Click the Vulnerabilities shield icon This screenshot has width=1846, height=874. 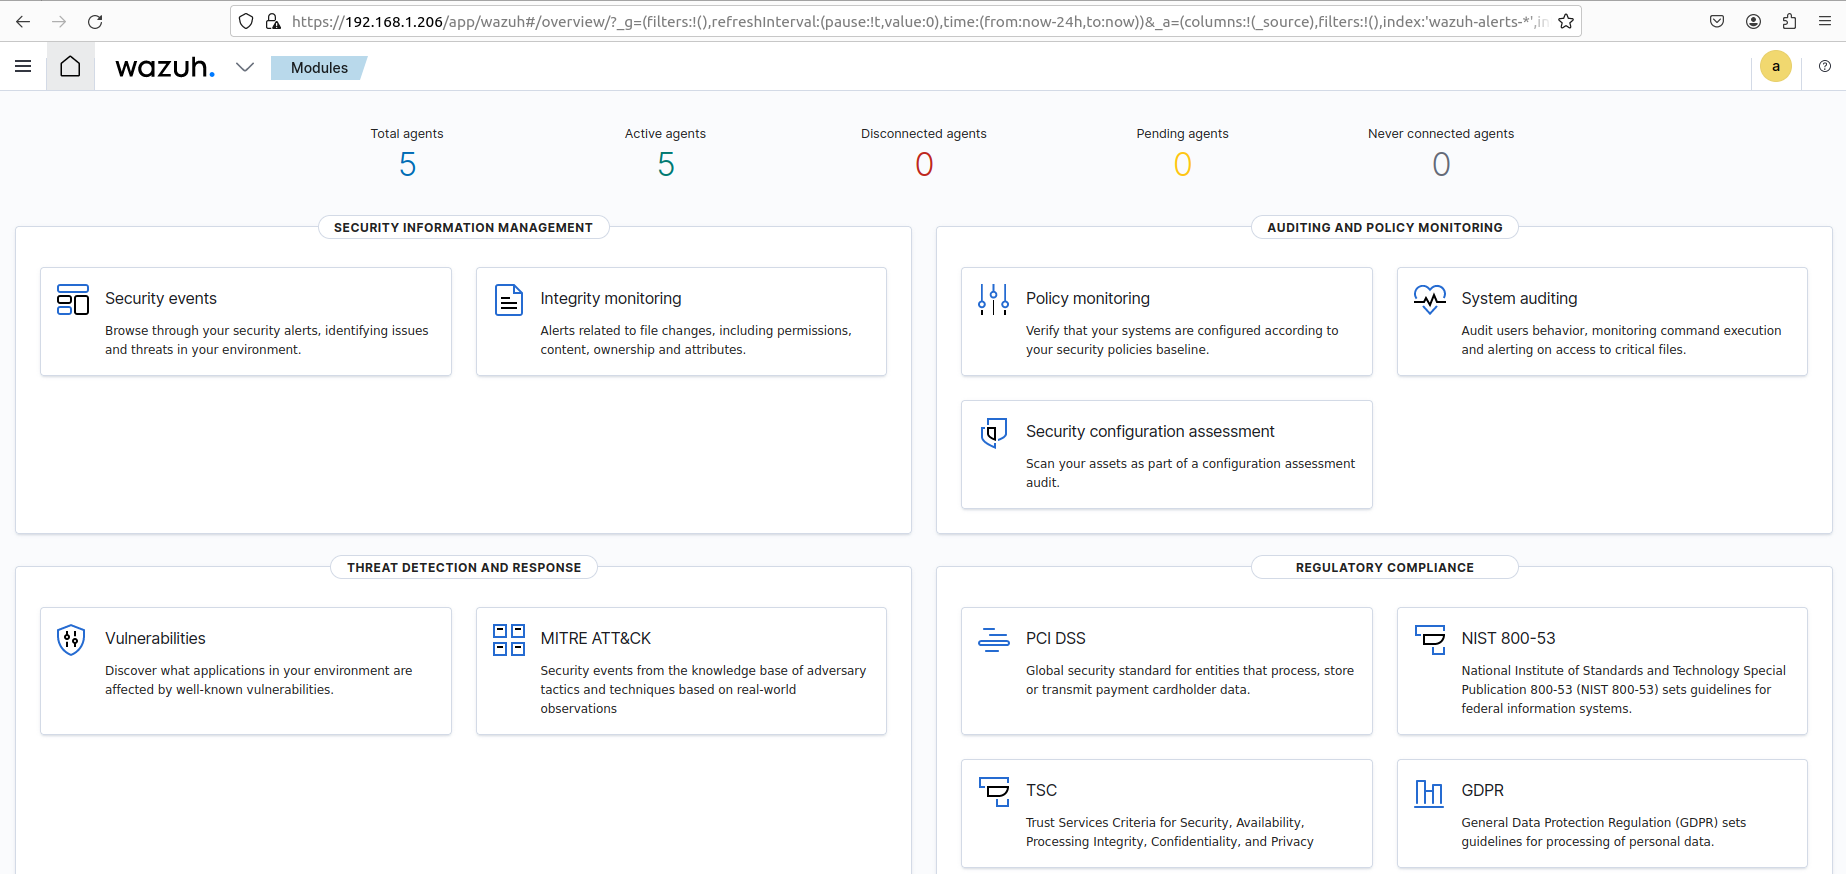click(71, 639)
